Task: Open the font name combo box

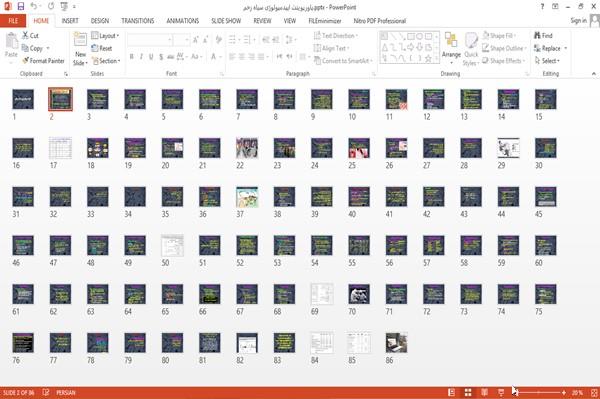Action: point(149,40)
